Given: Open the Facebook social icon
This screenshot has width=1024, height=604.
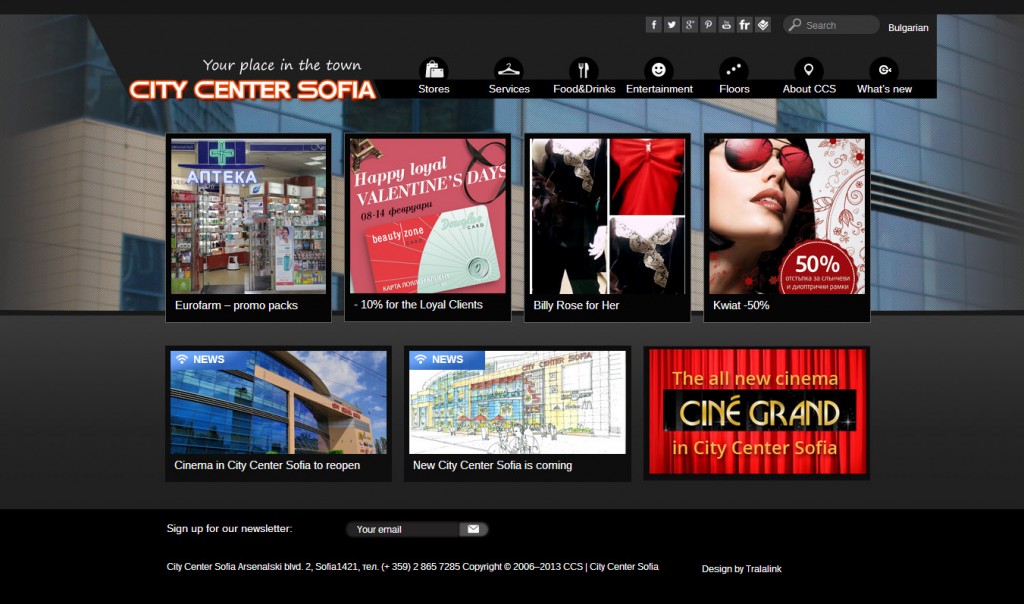Looking at the screenshot, I should coord(653,25).
